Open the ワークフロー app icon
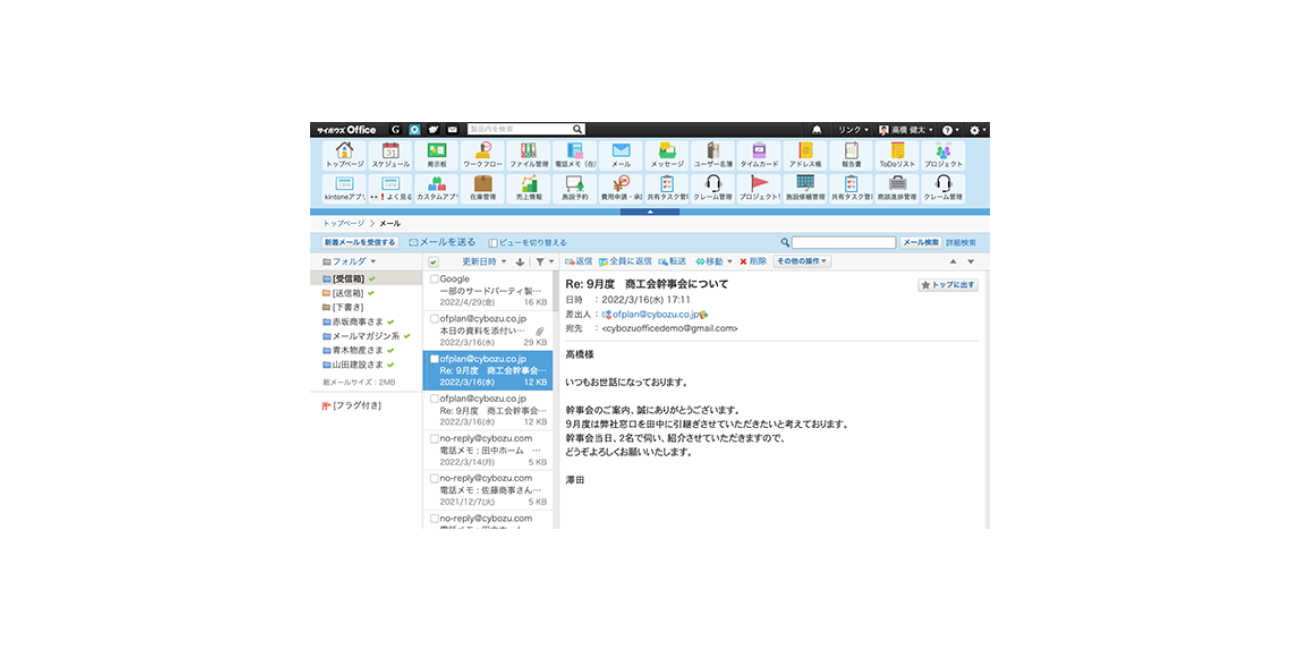 tap(482, 155)
